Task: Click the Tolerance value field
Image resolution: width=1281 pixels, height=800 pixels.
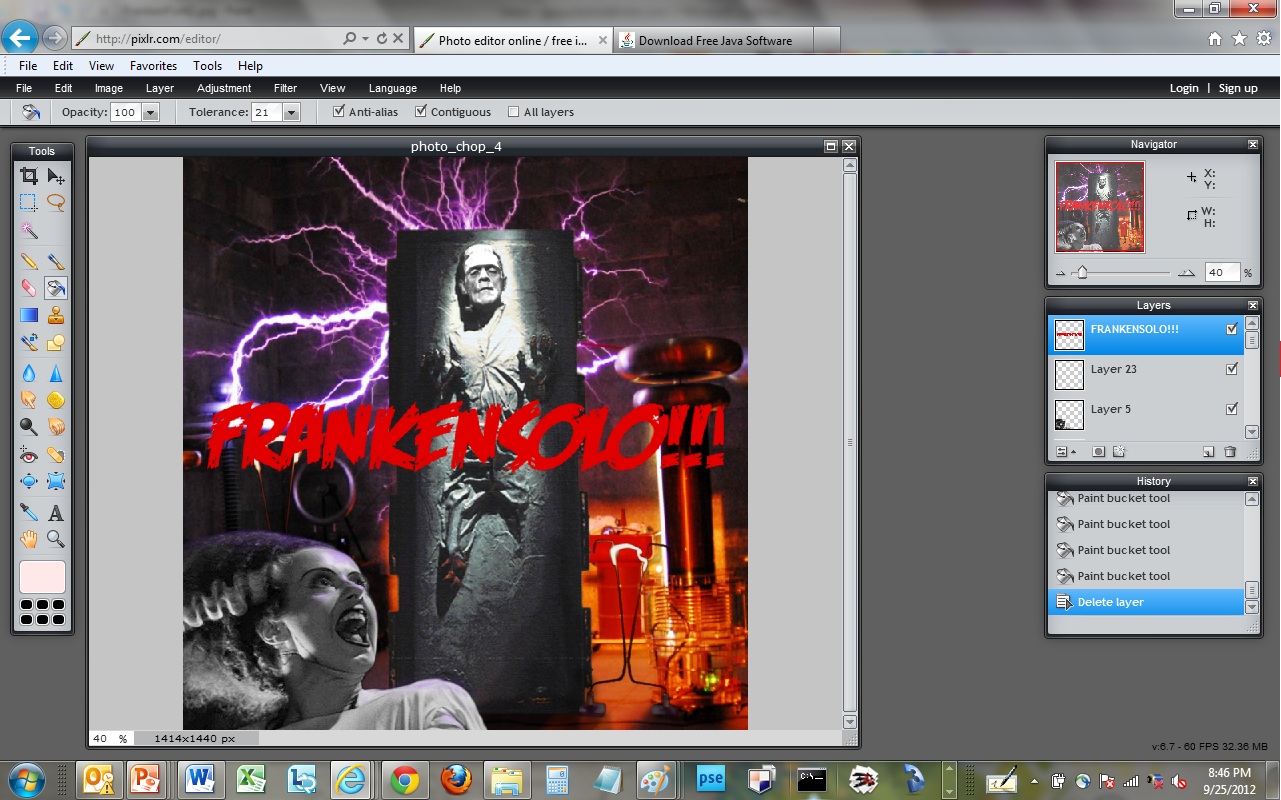Action: pyautogui.click(x=266, y=113)
